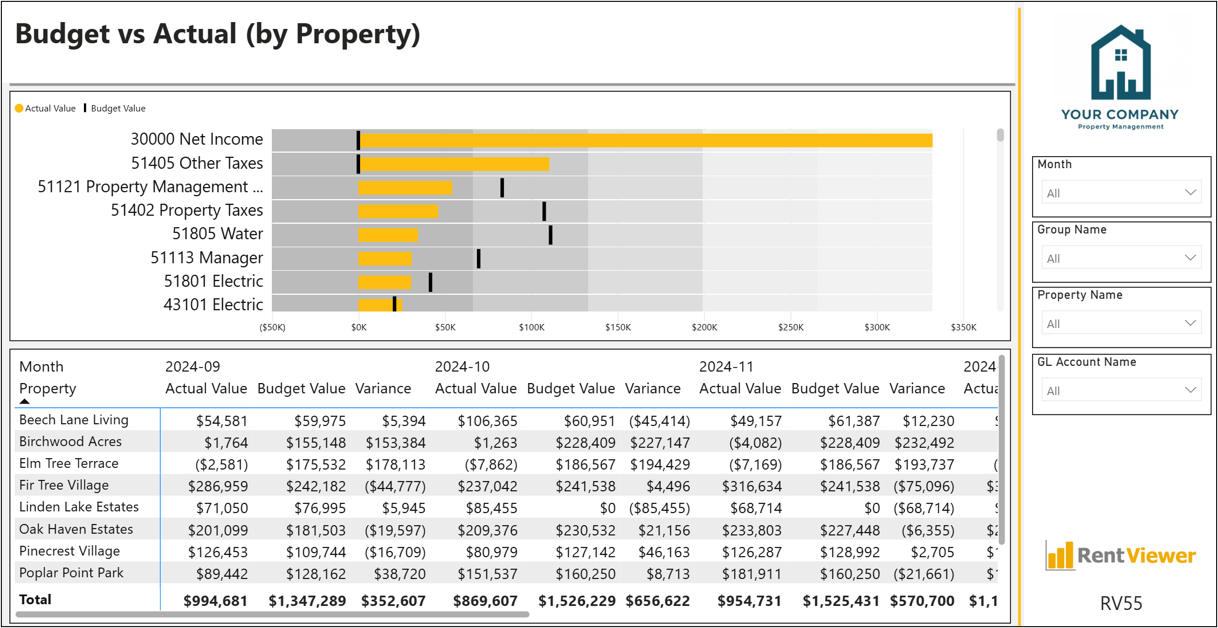Click the yellow Actual Value legend marker
The width and height of the screenshot is (1218, 628).
tap(19, 108)
